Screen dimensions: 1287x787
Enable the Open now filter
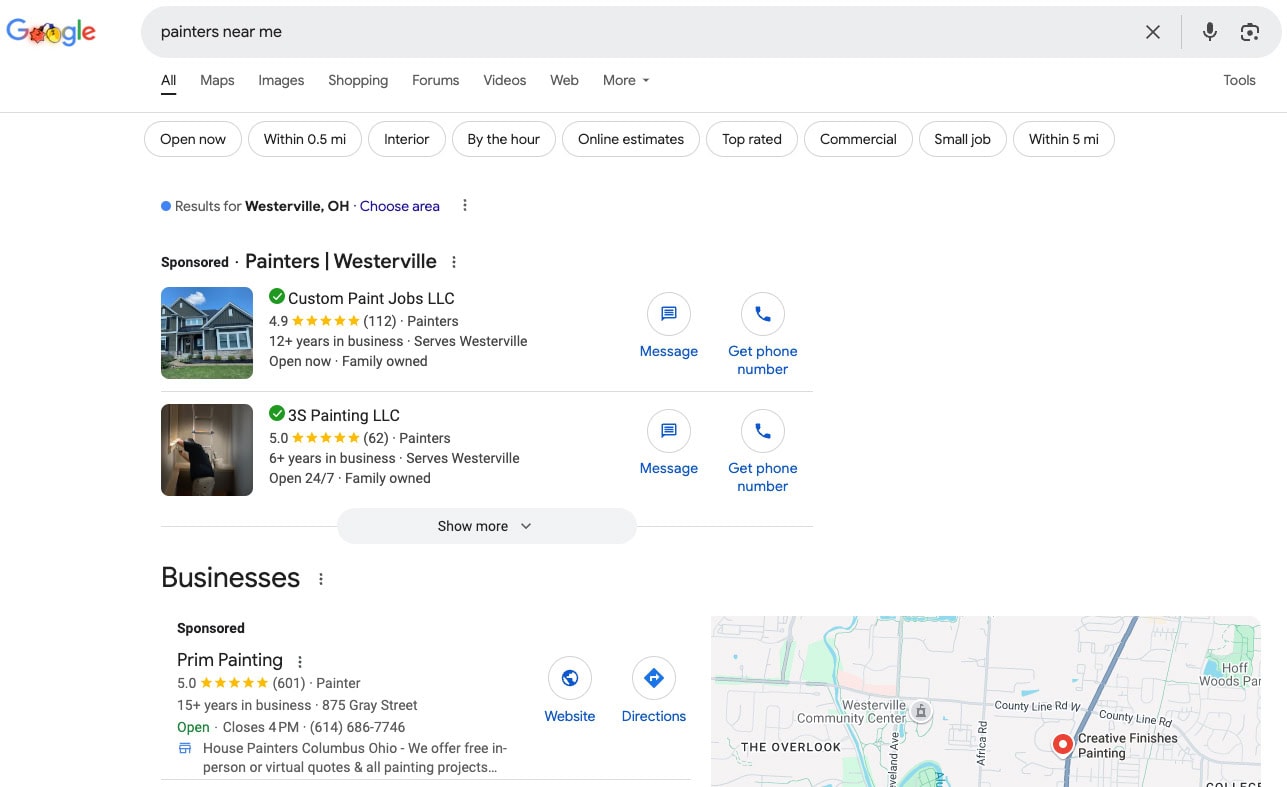point(192,139)
